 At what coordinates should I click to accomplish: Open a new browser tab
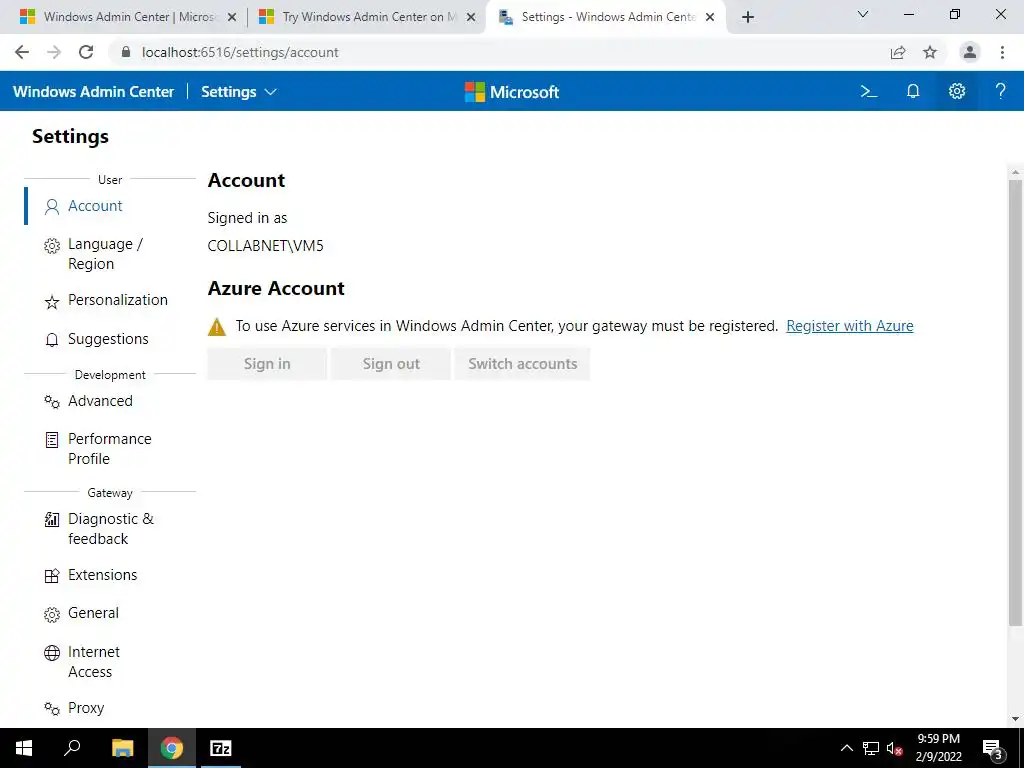pyautogui.click(x=748, y=17)
